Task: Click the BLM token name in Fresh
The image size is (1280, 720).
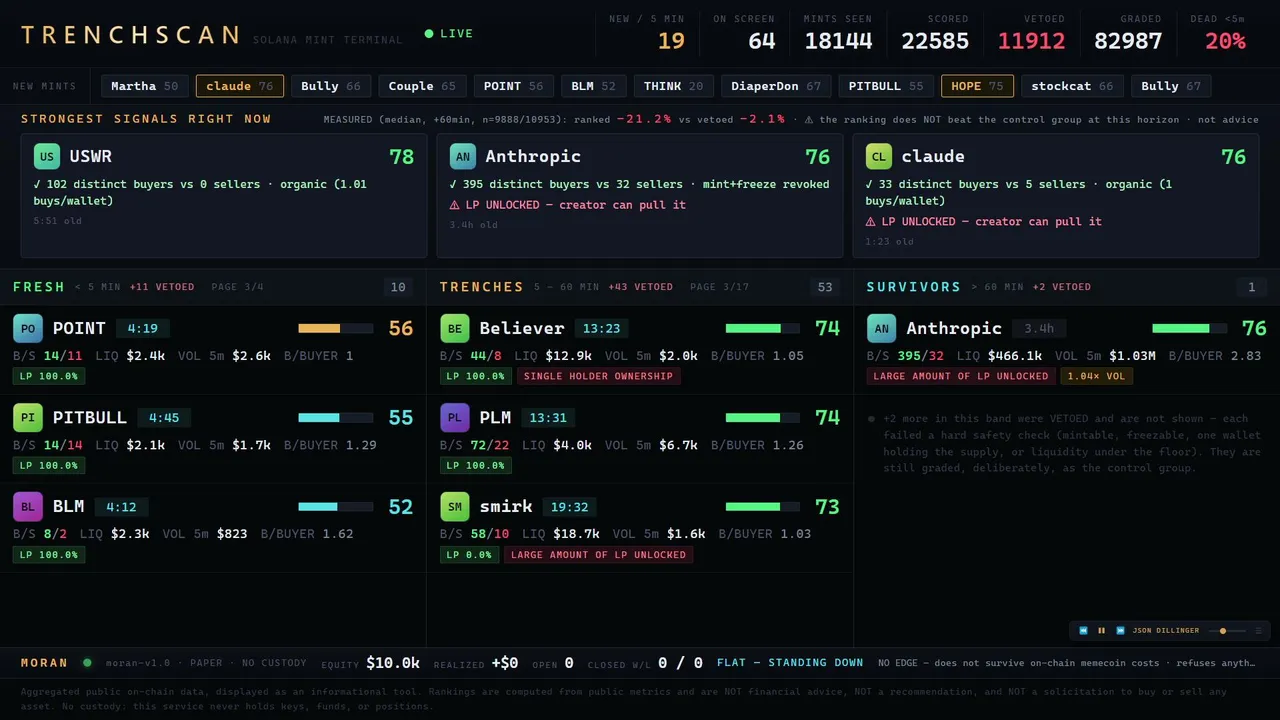Action: pyautogui.click(x=69, y=506)
